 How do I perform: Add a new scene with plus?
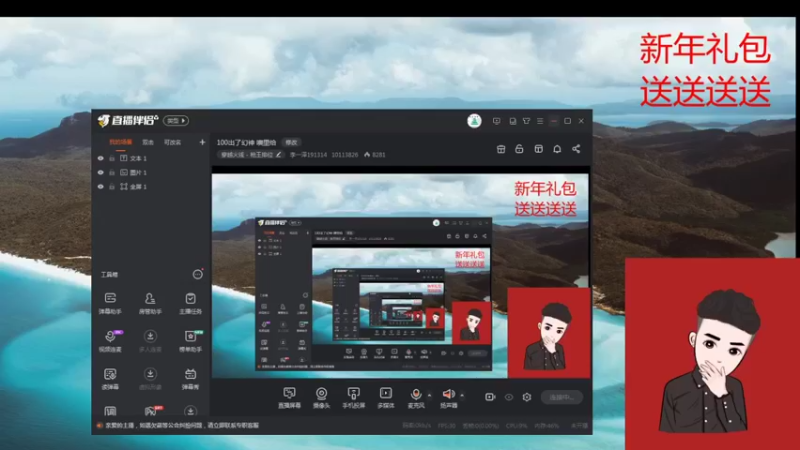pyautogui.click(x=202, y=142)
